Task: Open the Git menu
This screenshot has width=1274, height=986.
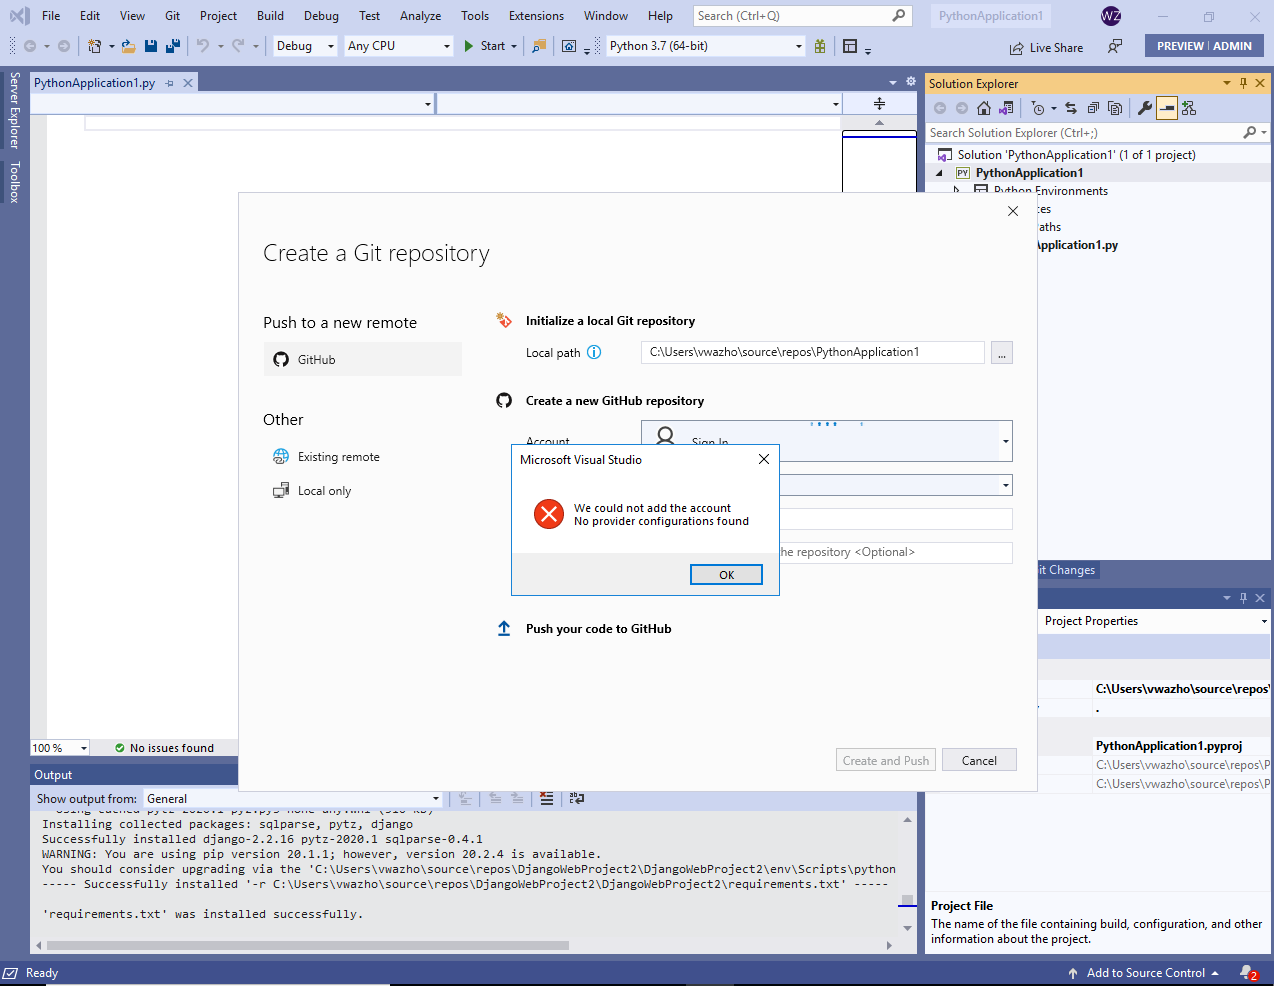Action: (172, 16)
